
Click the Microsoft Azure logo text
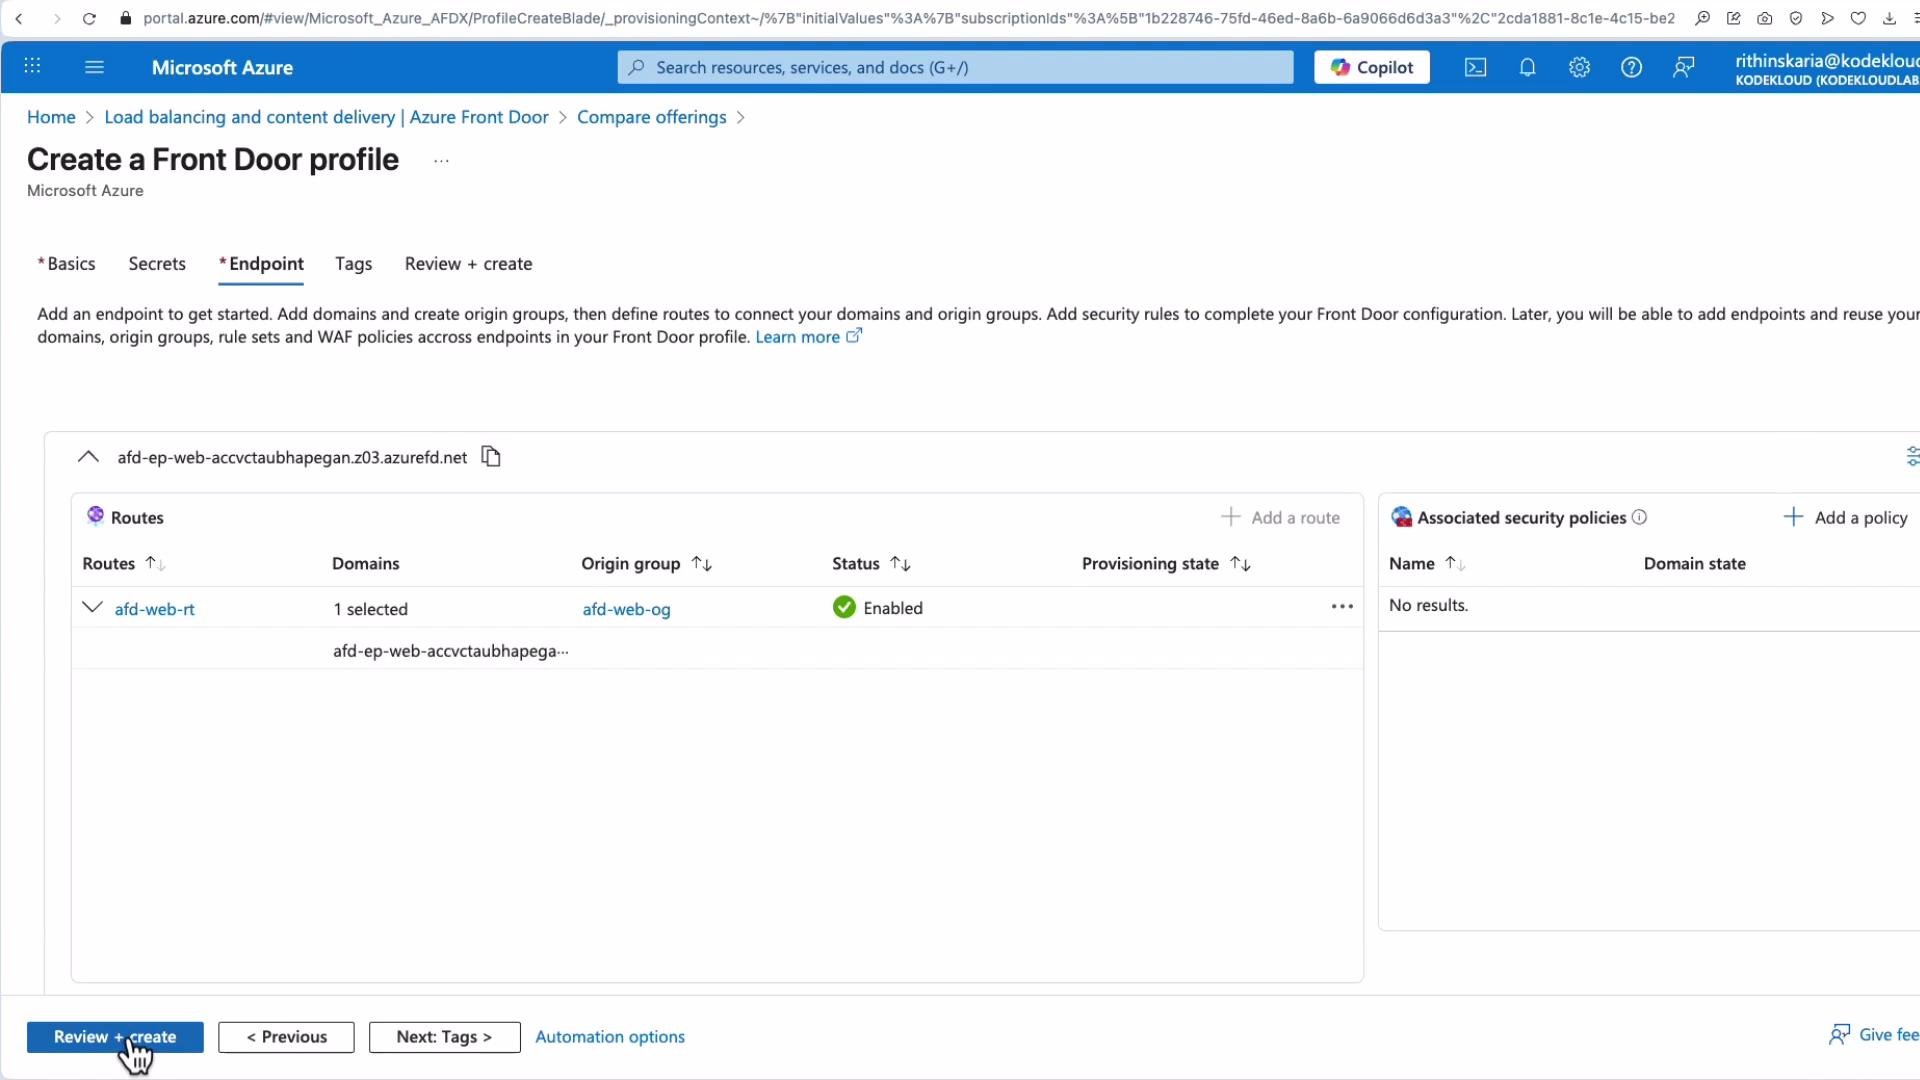pos(222,67)
